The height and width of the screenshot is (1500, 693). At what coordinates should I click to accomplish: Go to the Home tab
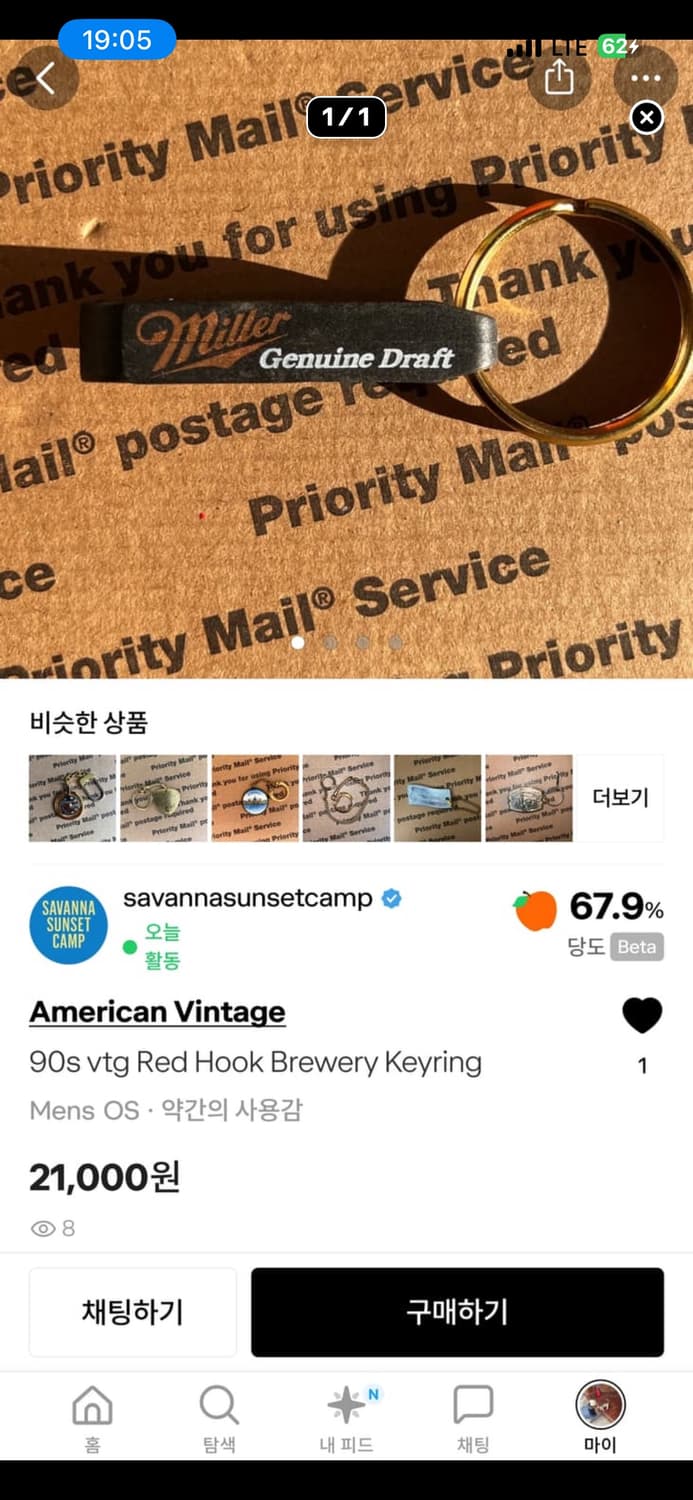pos(92,1417)
